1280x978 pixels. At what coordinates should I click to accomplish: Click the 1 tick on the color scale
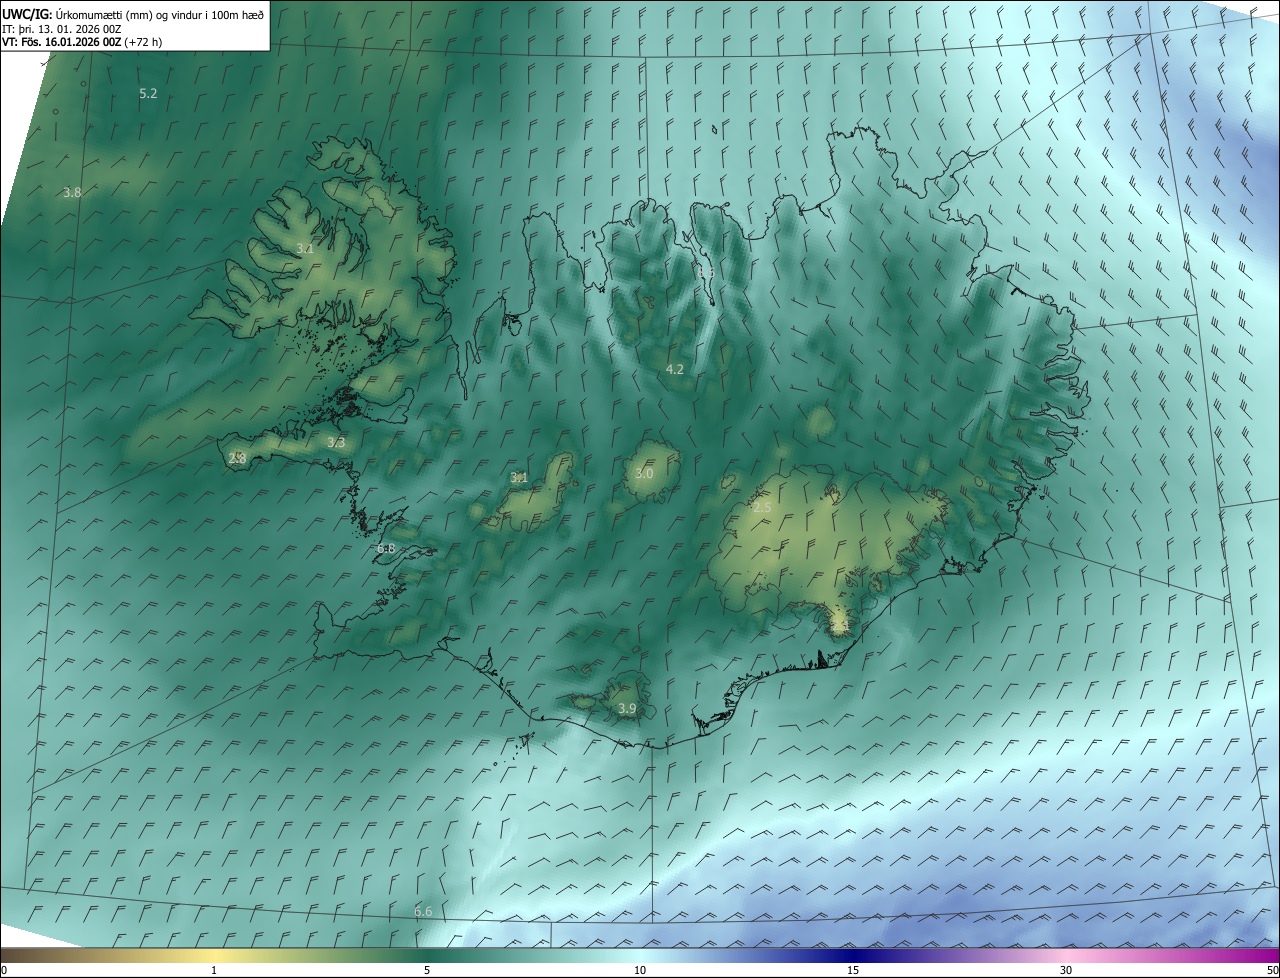[x=214, y=970]
